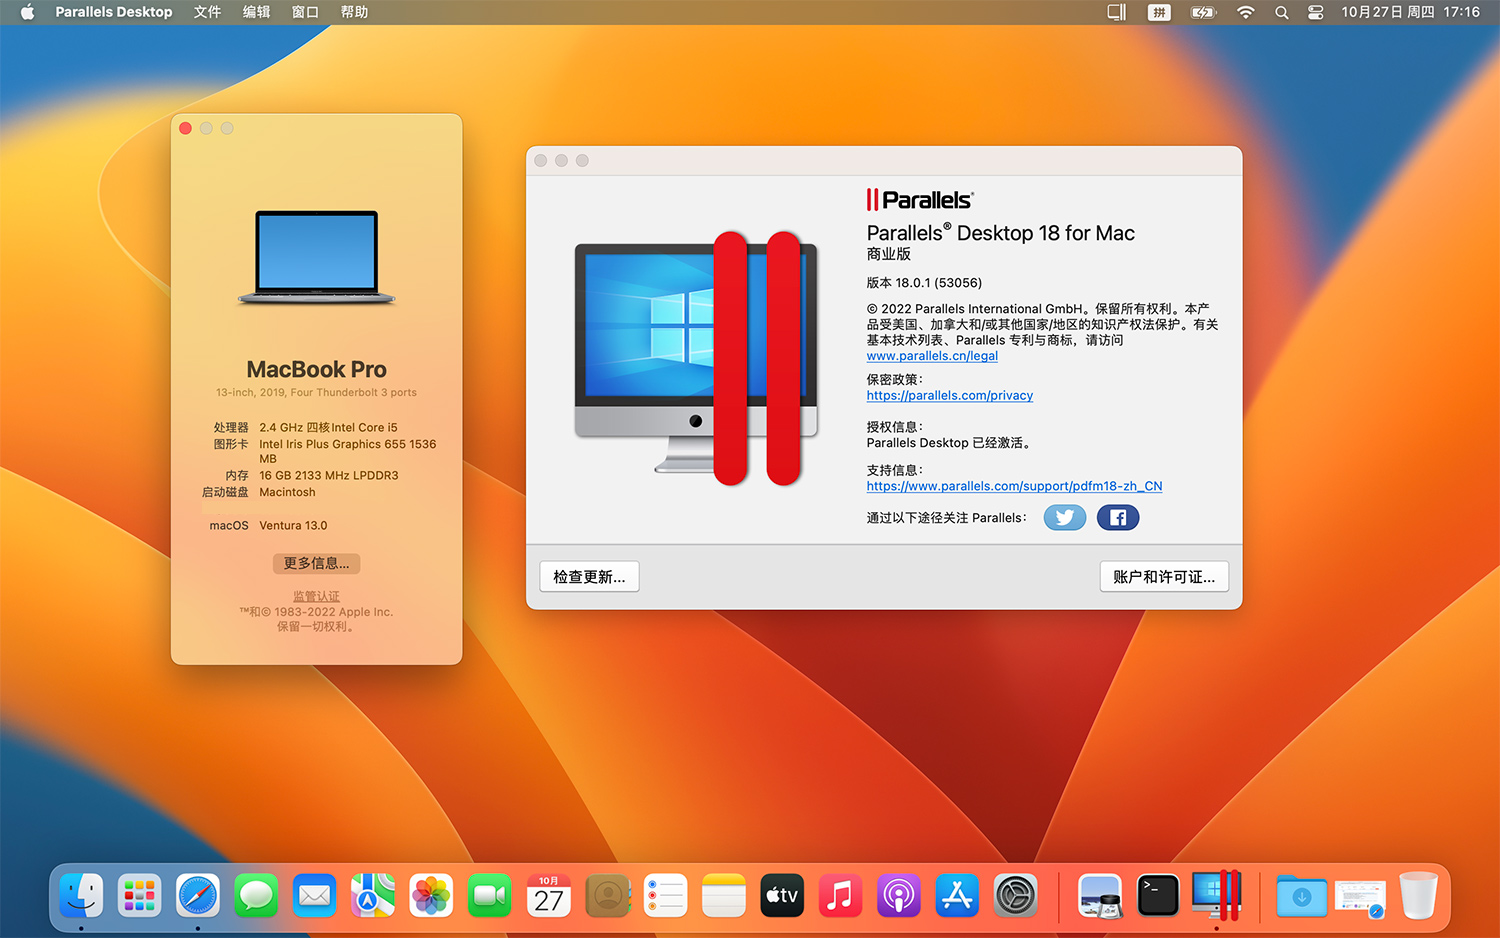Open Preview app in the Dock
This screenshot has width=1500, height=938.
coord(1100,895)
